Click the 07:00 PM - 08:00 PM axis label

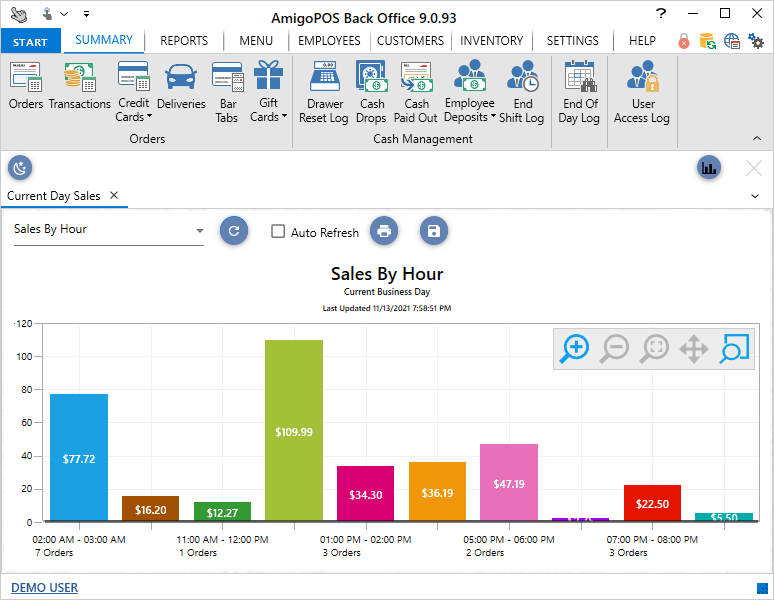(652, 539)
